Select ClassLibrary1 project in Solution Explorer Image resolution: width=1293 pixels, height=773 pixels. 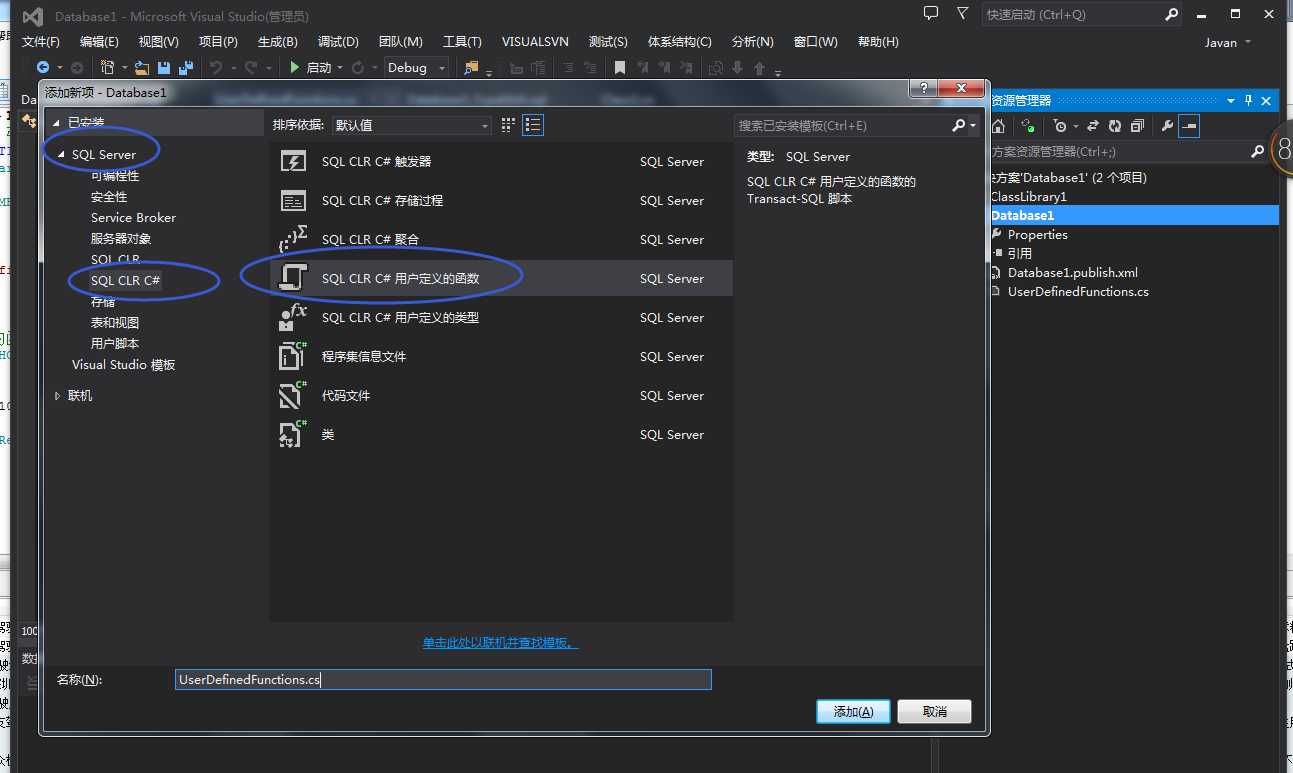pyautogui.click(x=1028, y=197)
